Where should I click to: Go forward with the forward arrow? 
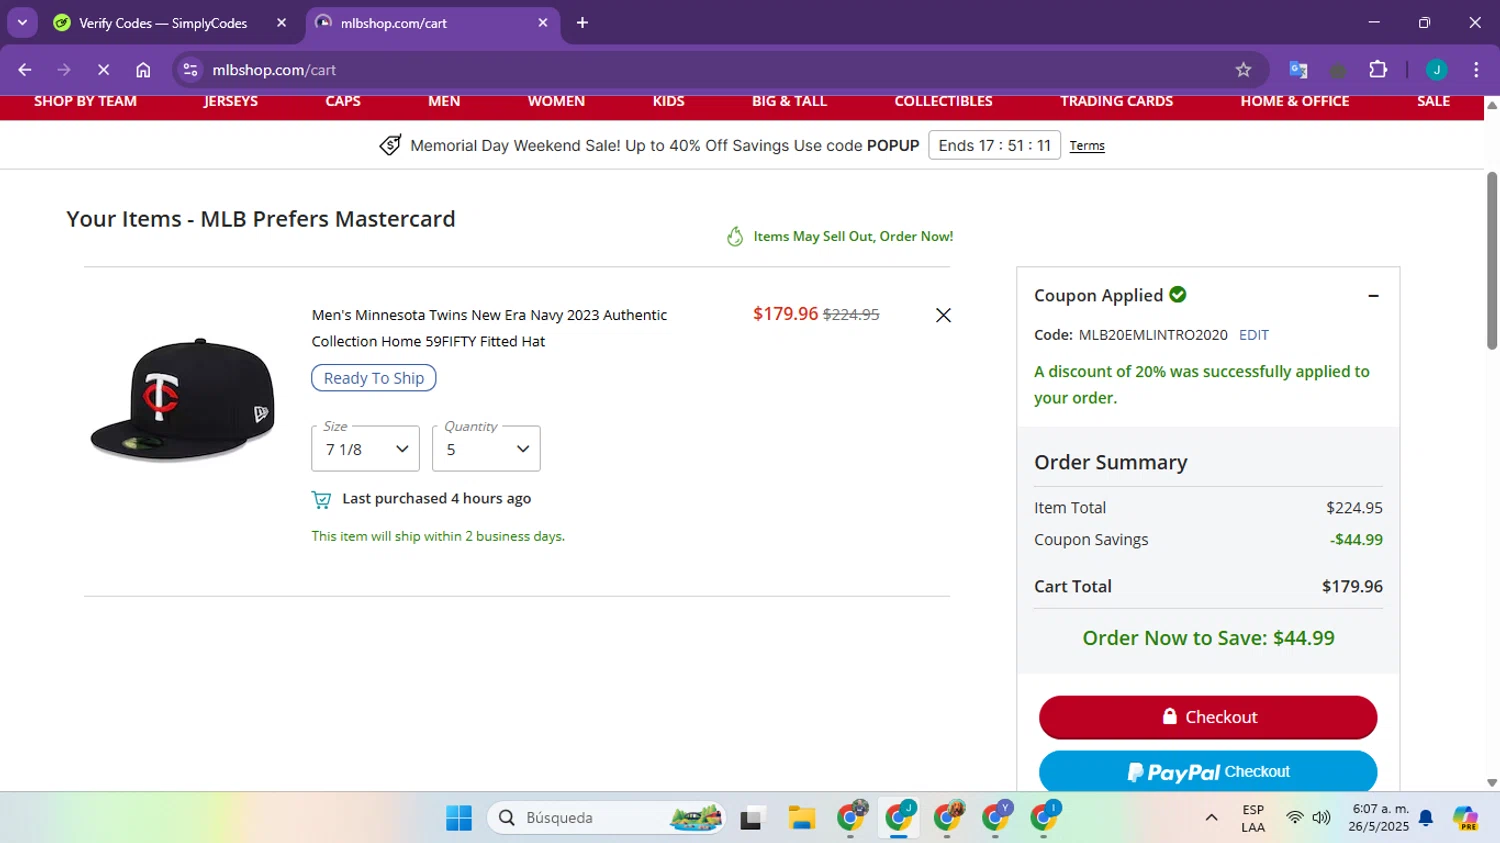(x=64, y=70)
